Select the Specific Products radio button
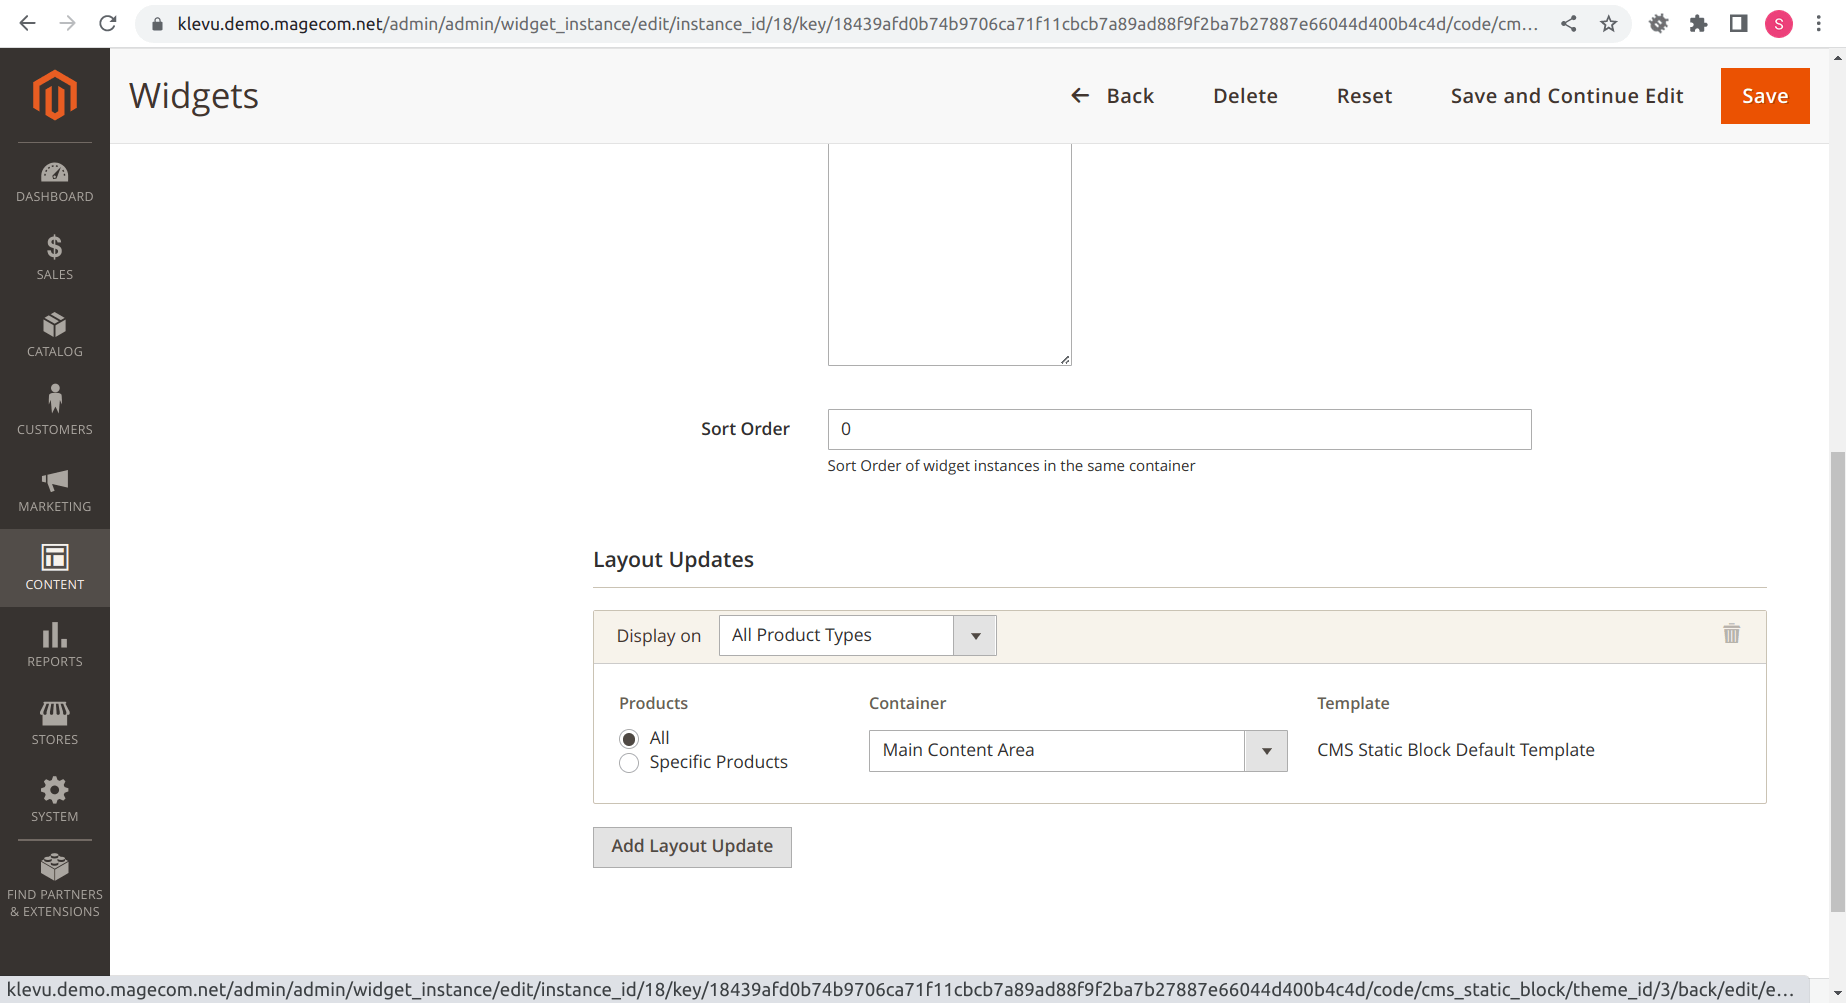1846x1003 pixels. (x=629, y=763)
